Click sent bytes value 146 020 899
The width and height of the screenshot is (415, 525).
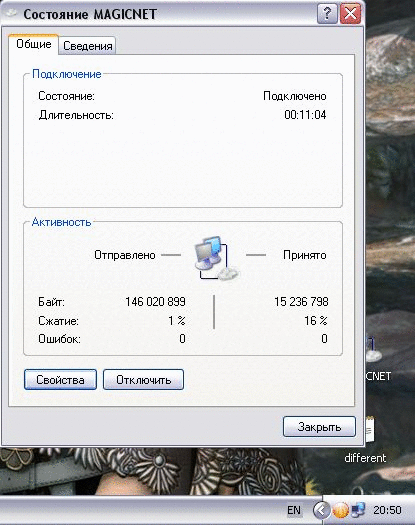coord(155,302)
